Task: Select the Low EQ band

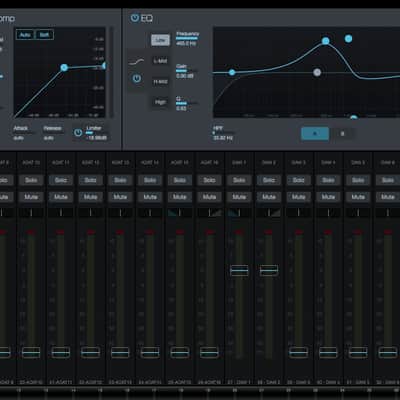Action: 160,40
